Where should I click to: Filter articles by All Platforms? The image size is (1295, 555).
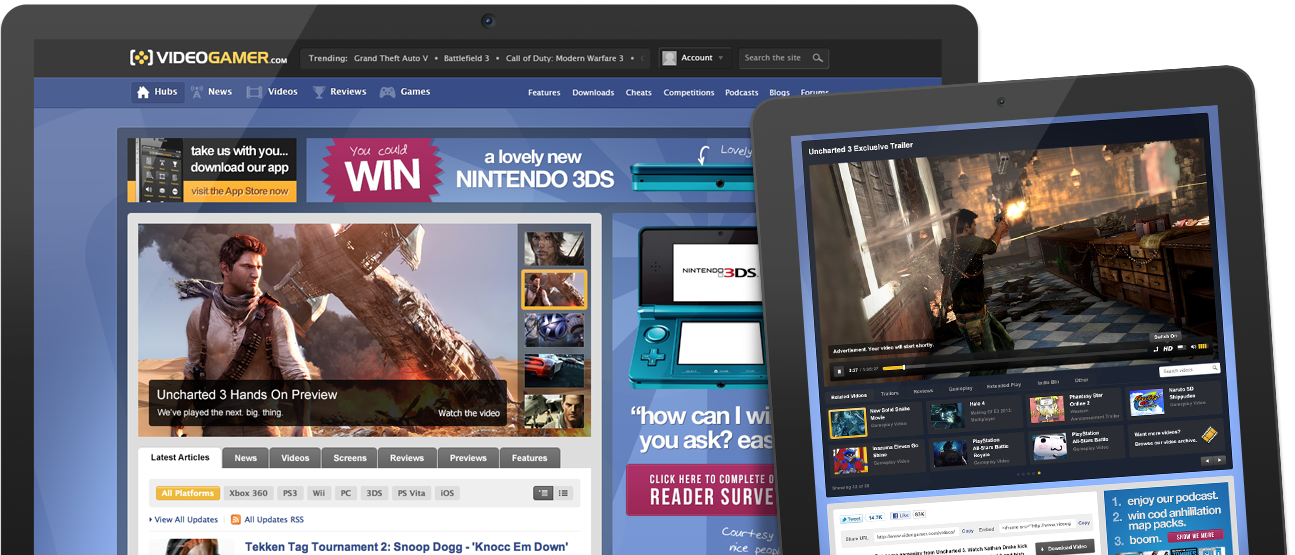[x=188, y=493]
